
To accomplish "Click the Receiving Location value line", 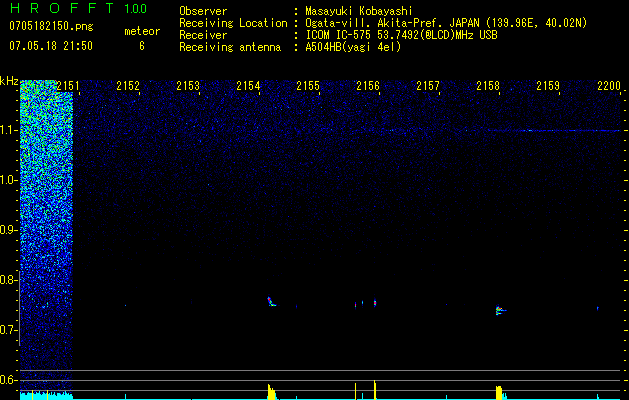I will pyautogui.click(x=446, y=23).
